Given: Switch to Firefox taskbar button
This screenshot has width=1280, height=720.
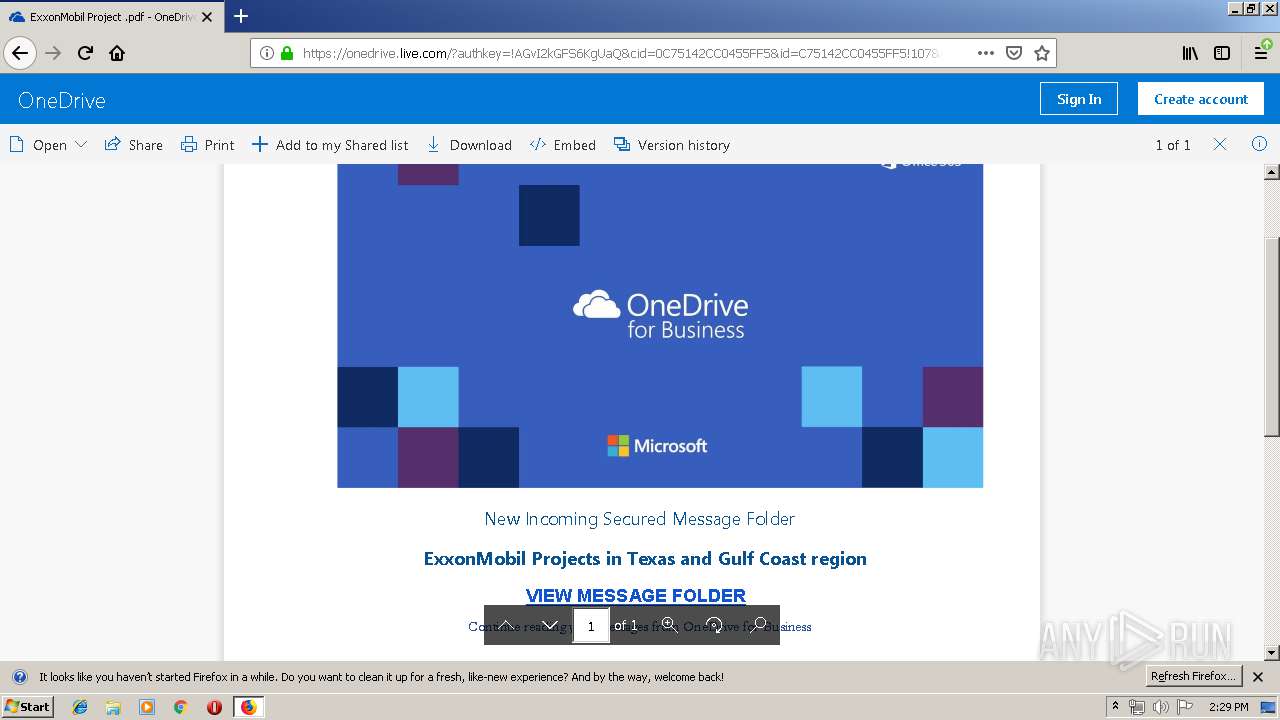Looking at the screenshot, I should pyautogui.click(x=248, y=707).
